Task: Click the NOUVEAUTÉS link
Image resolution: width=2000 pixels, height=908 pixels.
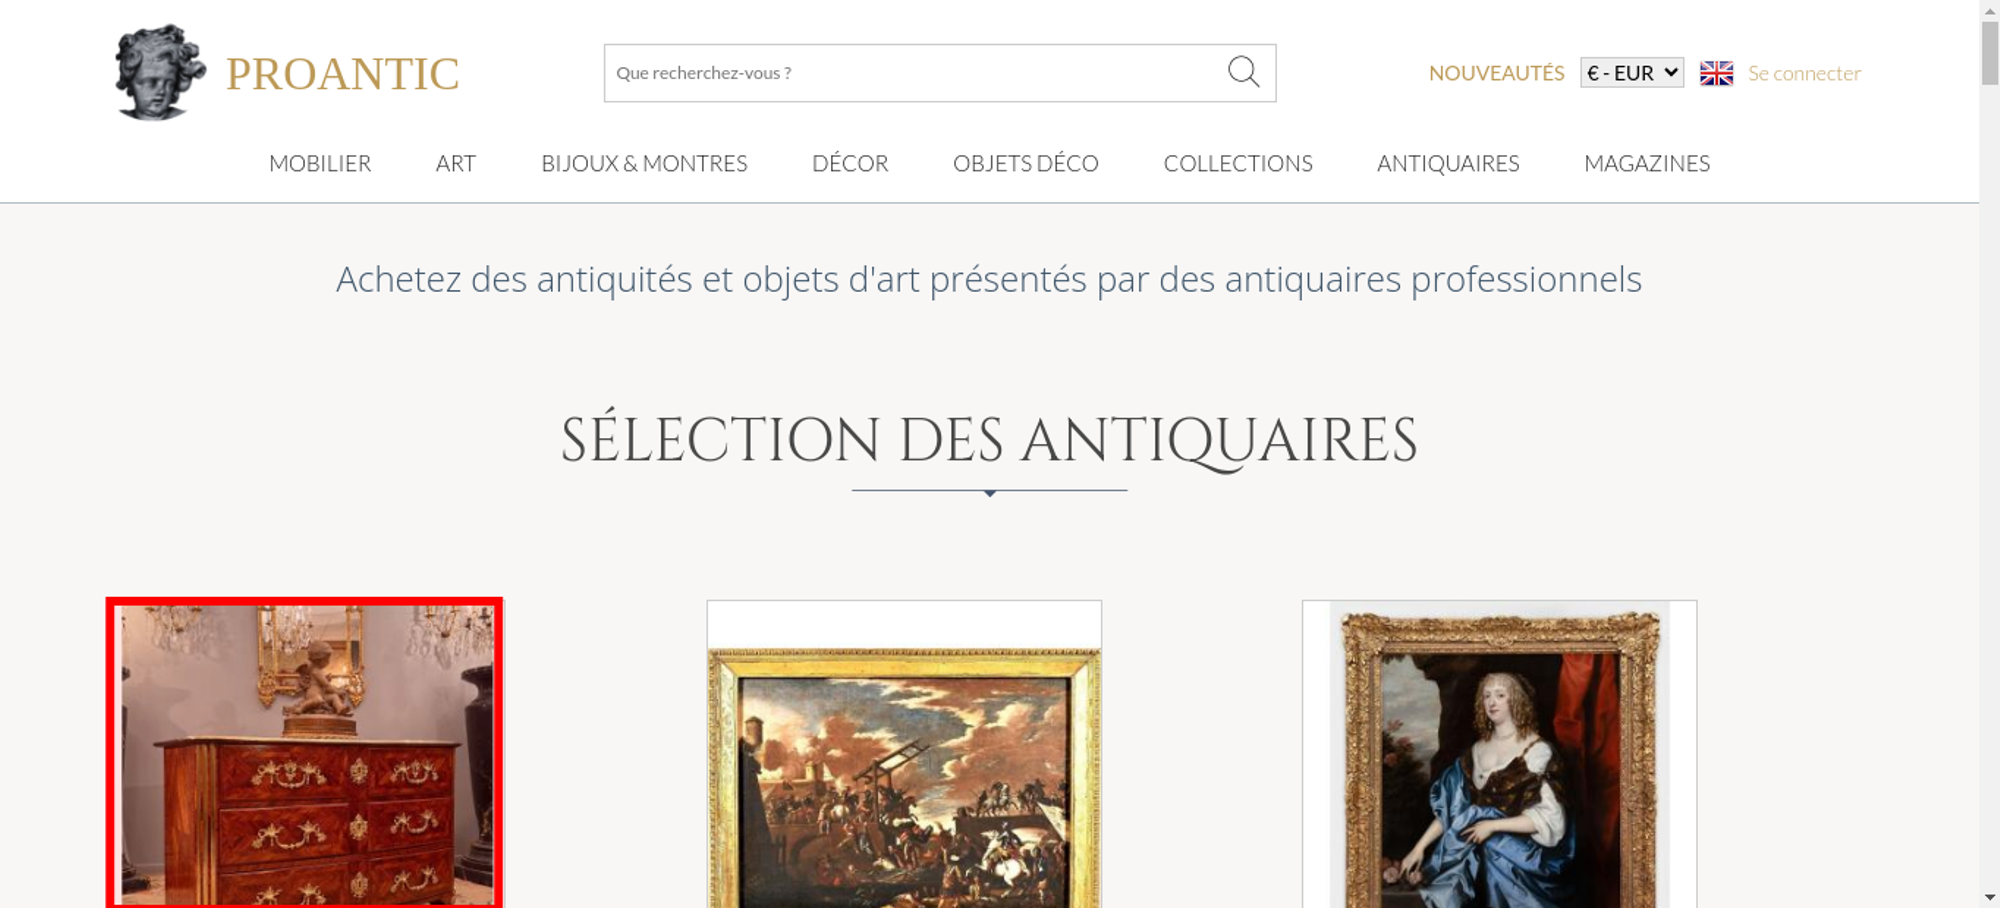Action: coord(1496,73)
